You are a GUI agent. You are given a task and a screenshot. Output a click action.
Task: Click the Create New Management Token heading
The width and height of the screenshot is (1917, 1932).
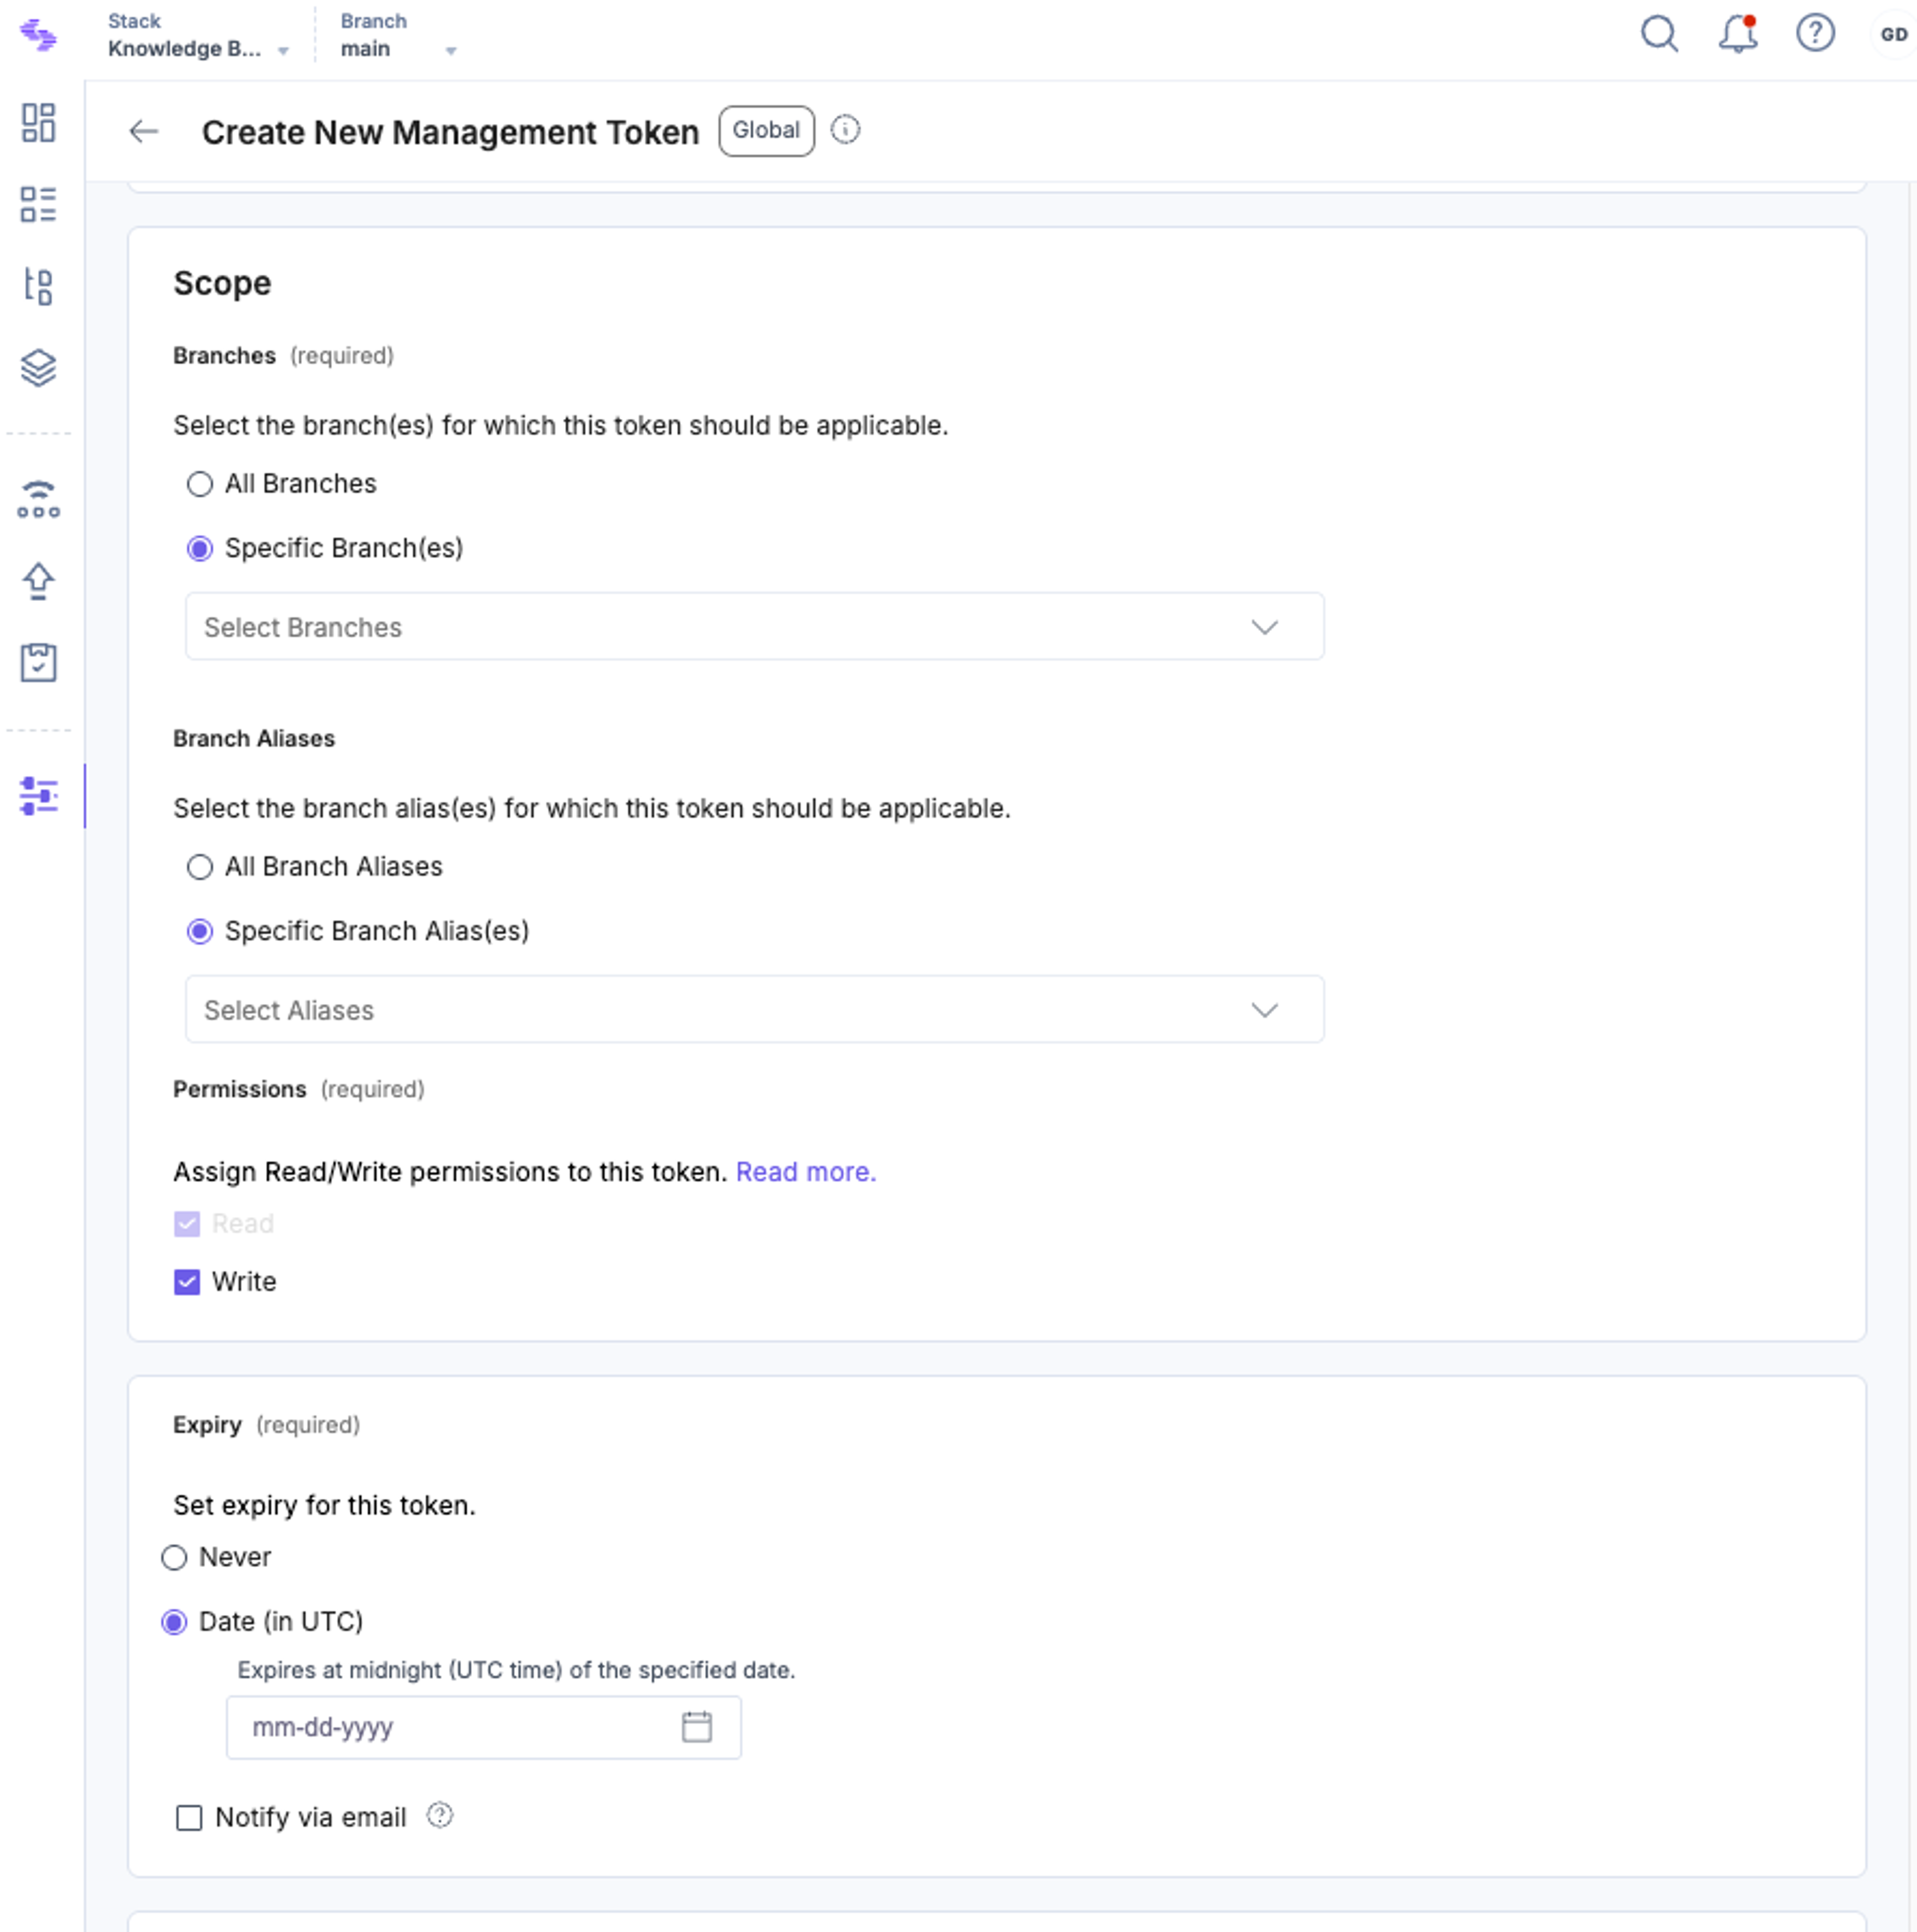pyautogui.click(x=450, y=132)
